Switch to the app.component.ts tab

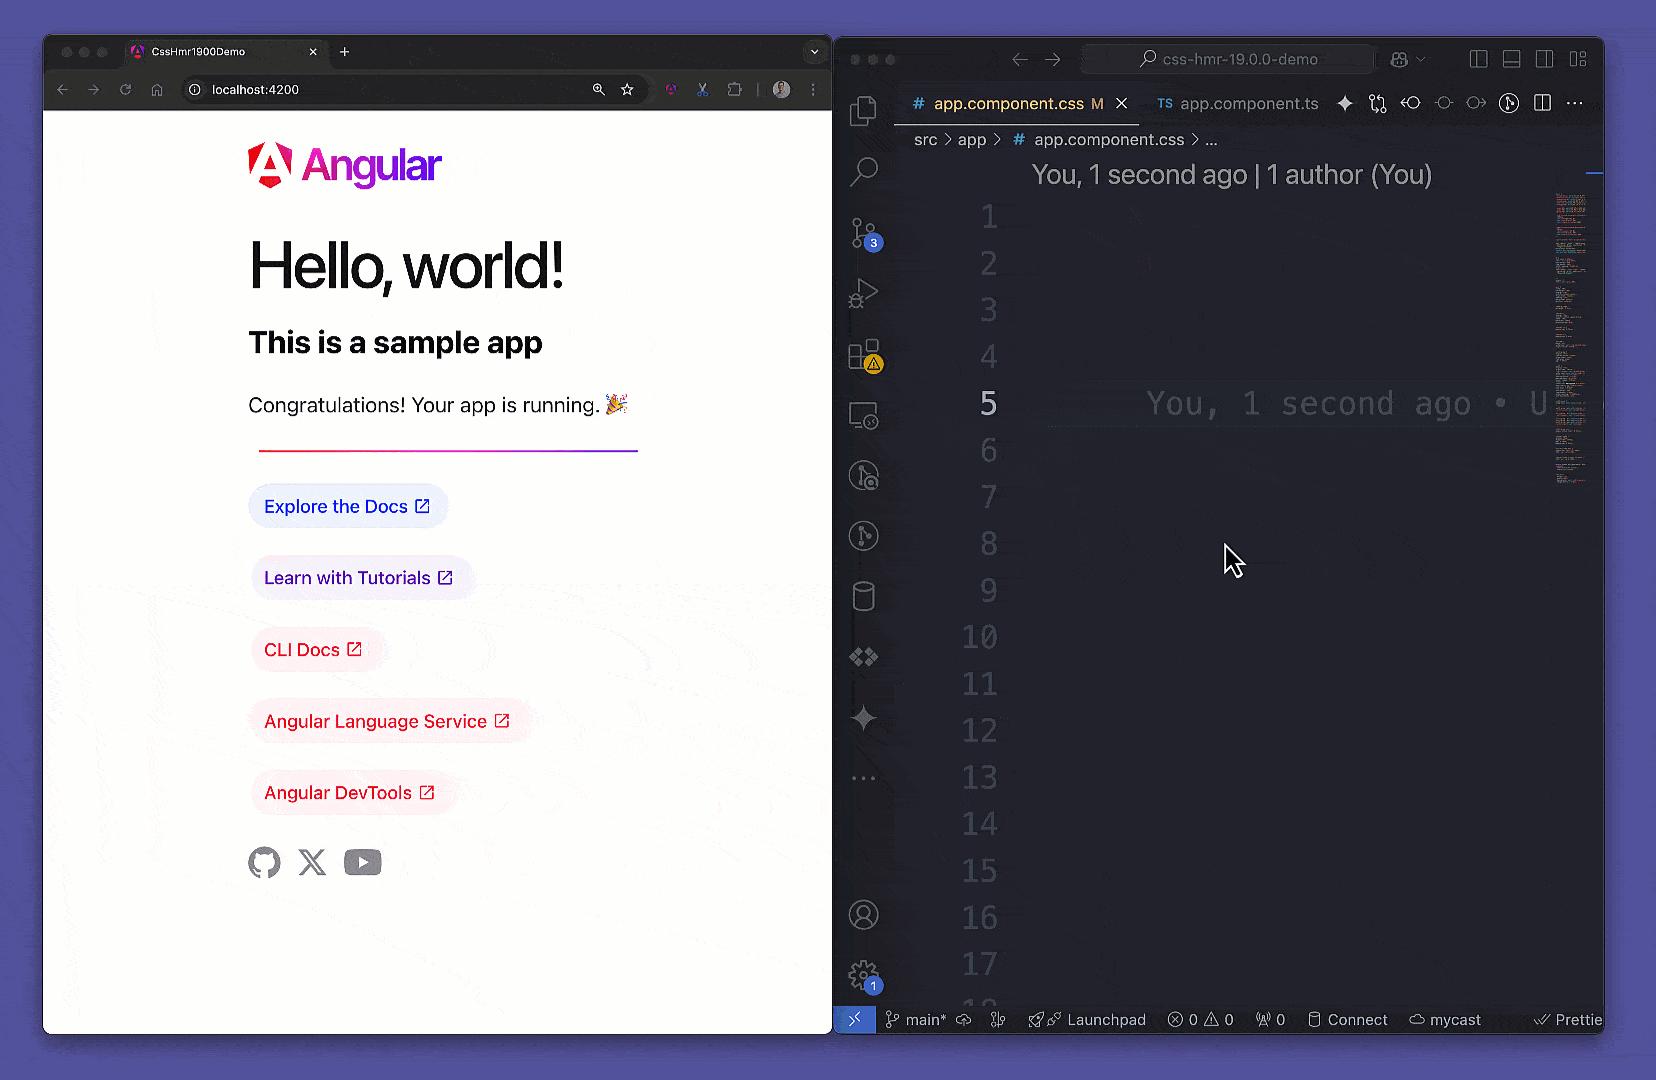click(x=1248, y=103)
